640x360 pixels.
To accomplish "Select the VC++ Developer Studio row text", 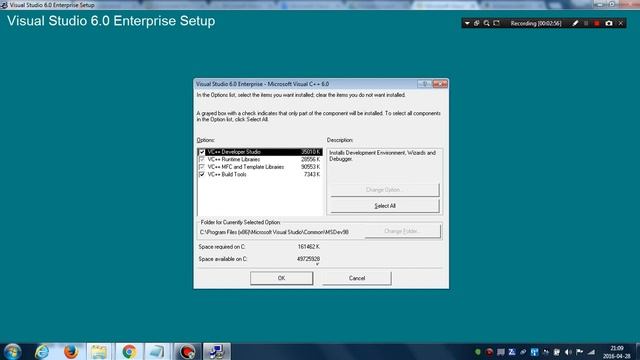I will (x=234, y=152).
